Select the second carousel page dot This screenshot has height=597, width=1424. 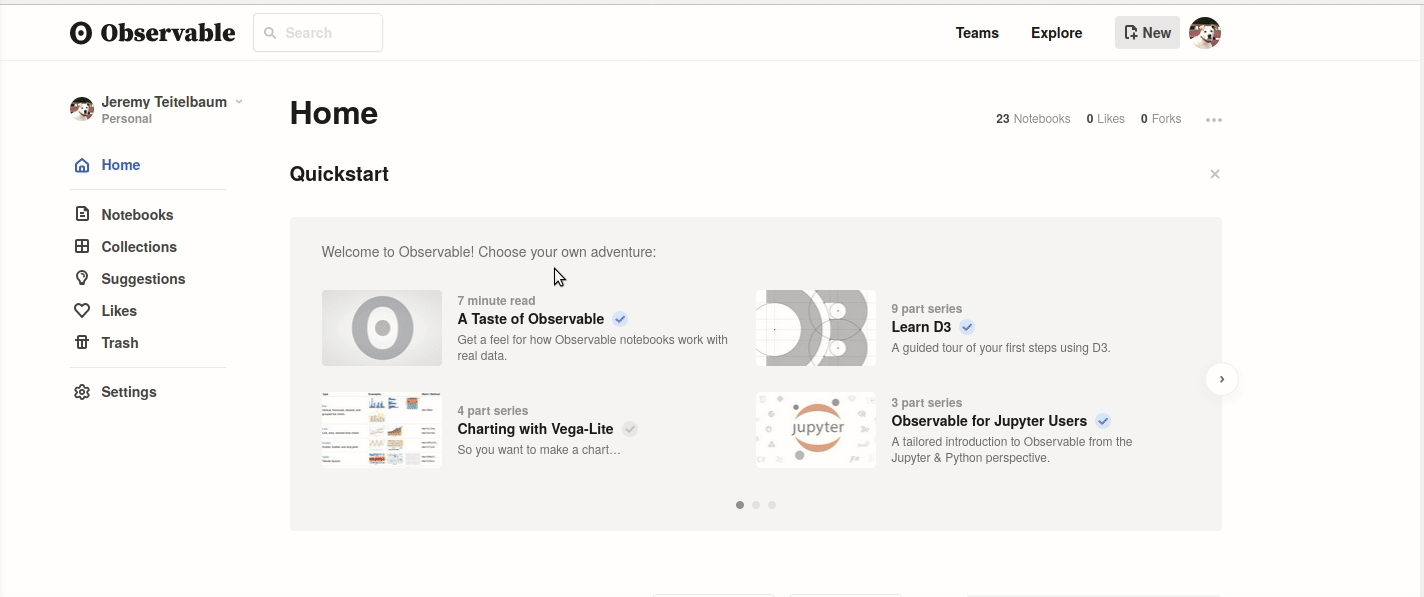pos(756,505)
